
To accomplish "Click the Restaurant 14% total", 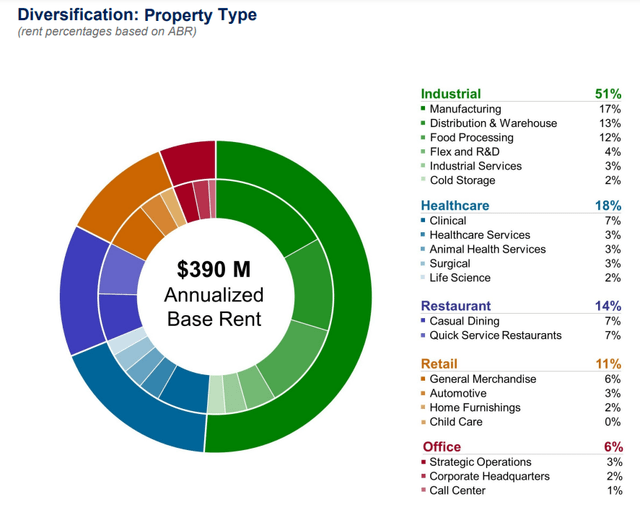I will click(608, 306).
